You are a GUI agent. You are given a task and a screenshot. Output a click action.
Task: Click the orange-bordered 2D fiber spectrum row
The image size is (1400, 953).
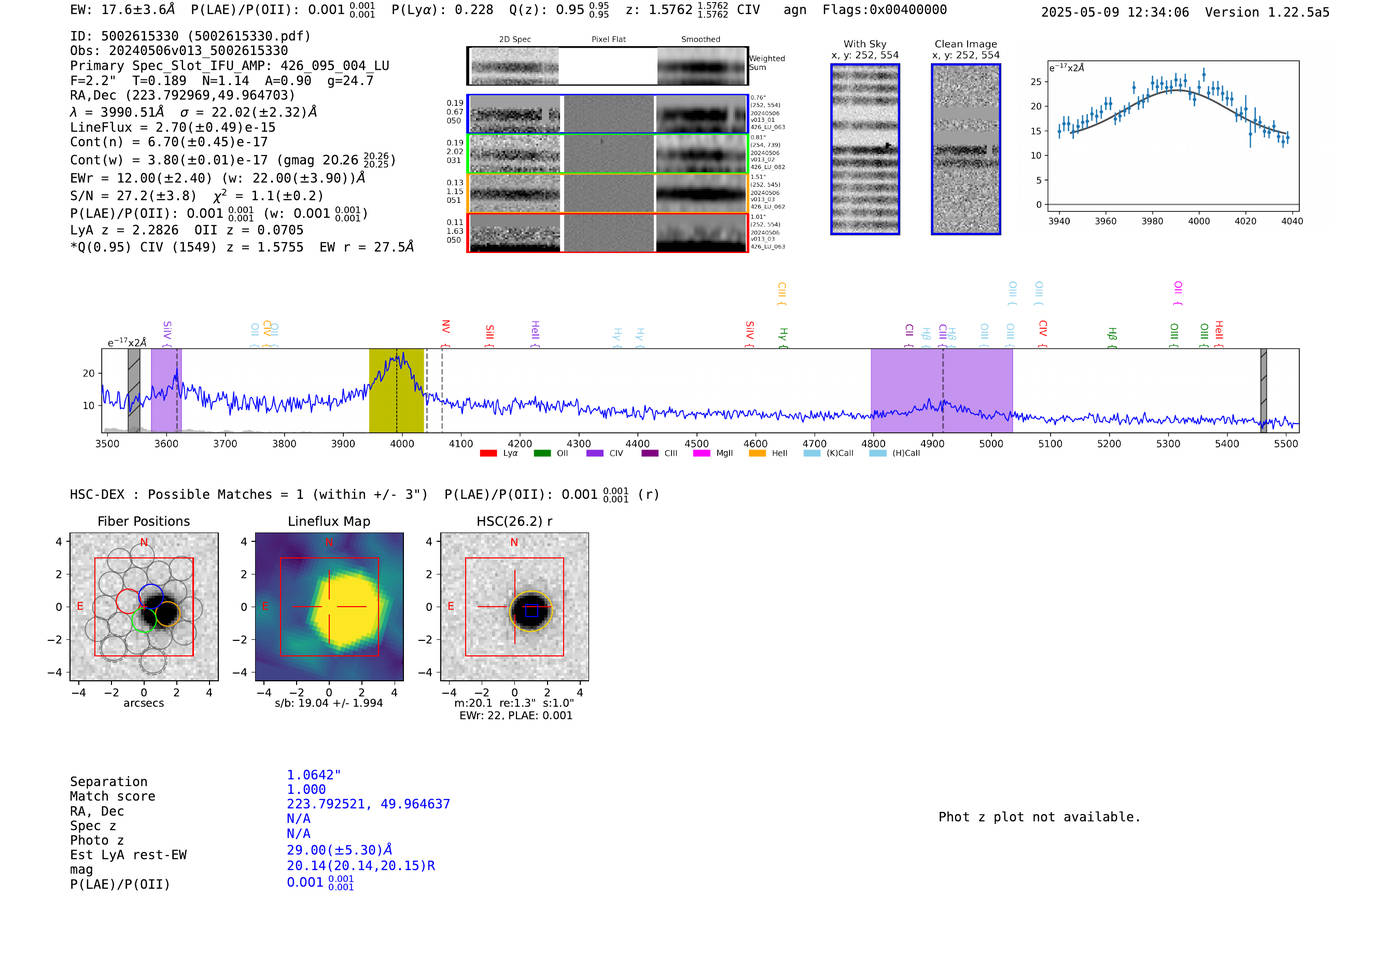pyautogui.click(x=608, y=193)
